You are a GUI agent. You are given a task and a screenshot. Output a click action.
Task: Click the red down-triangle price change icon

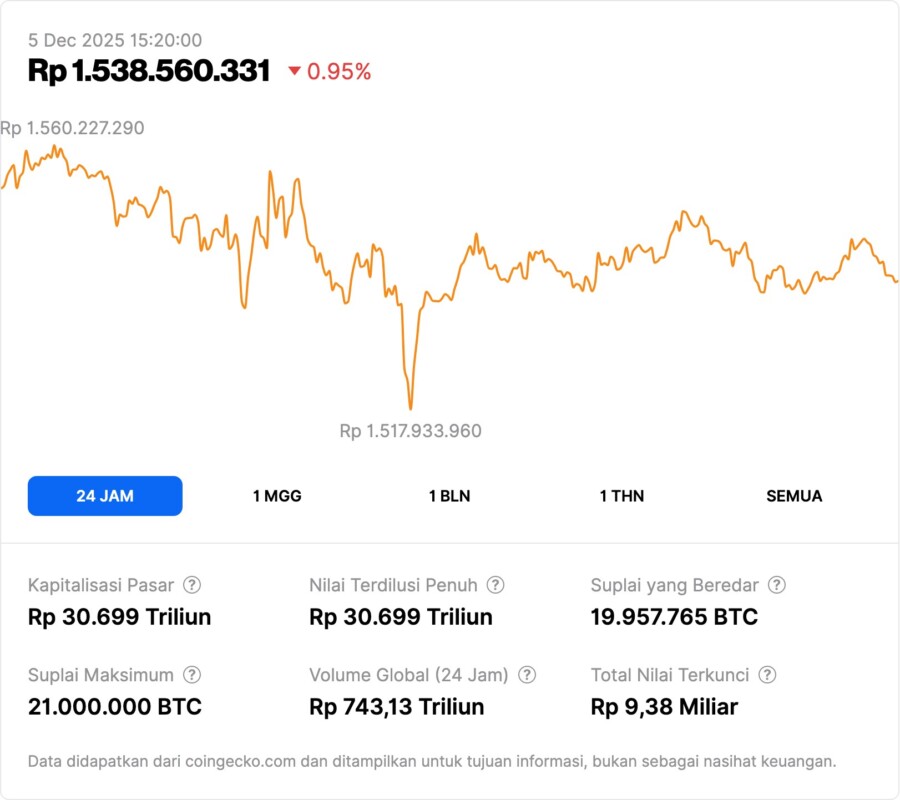coord(294,71)
